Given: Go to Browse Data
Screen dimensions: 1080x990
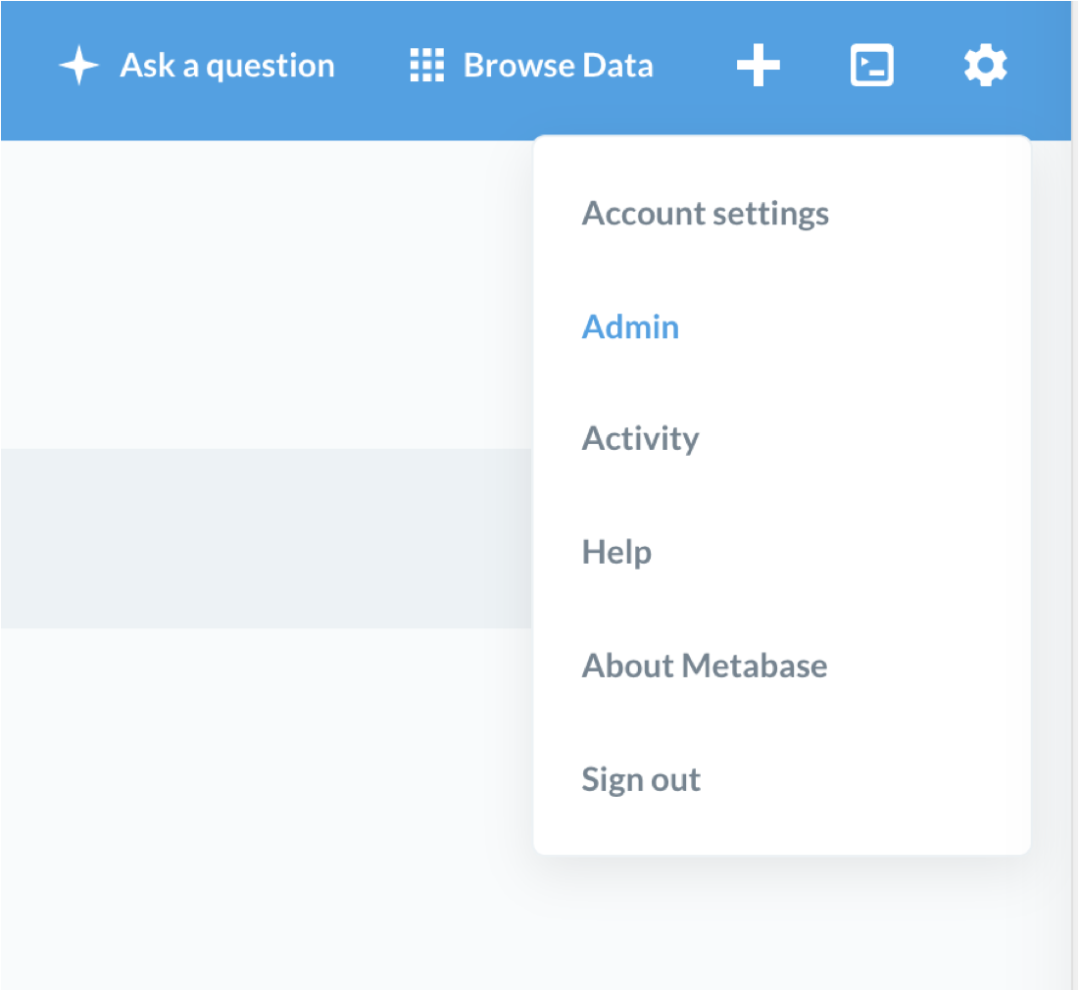Looking at the screenshot, I should coord(557,67).
